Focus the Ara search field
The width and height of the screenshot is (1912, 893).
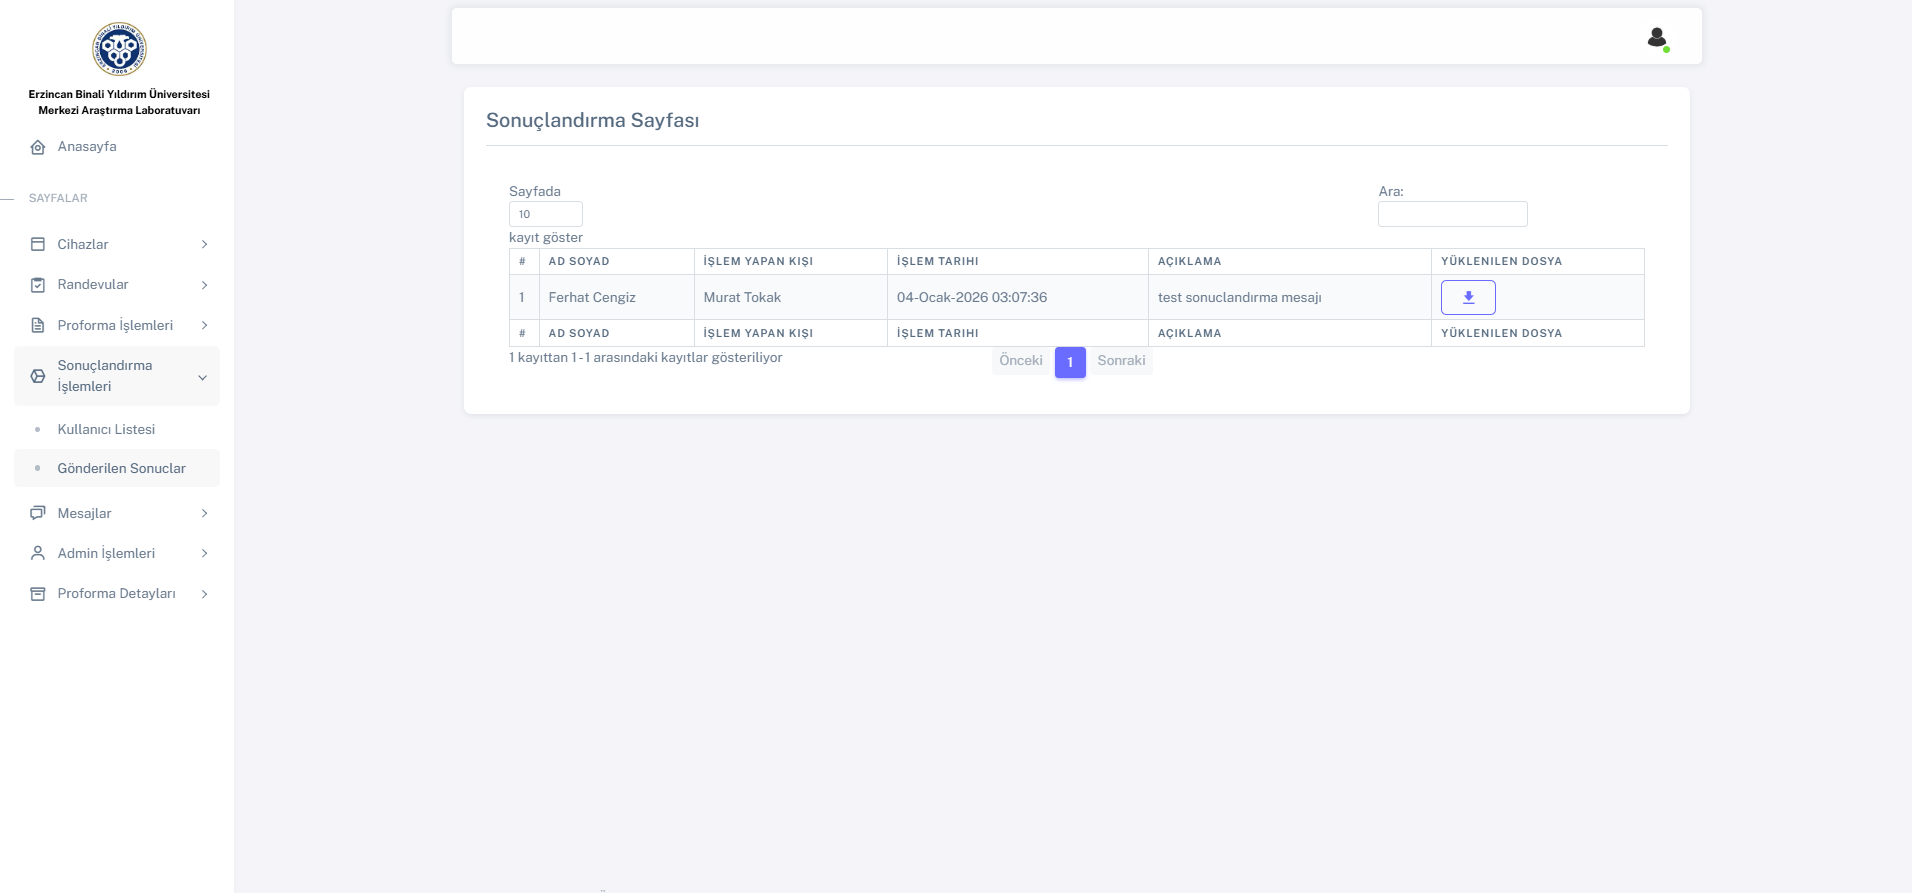(1451, 214)
